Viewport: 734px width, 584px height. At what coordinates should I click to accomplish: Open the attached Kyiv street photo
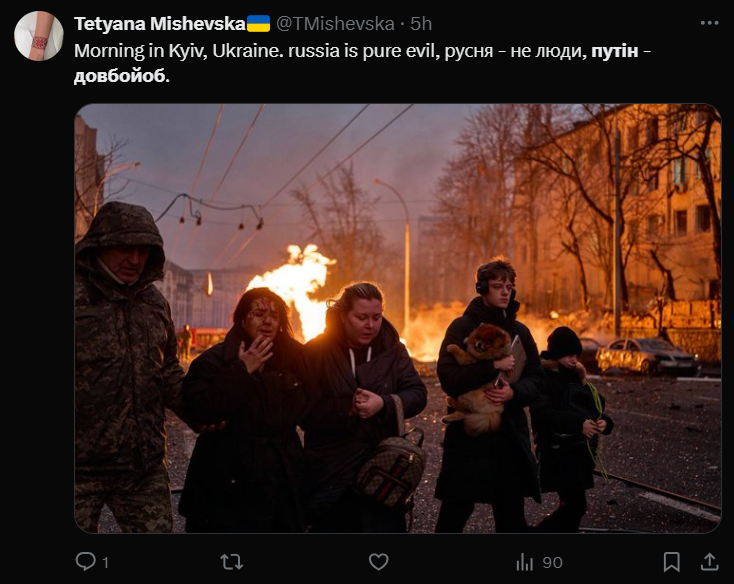click(x=397, y=318)
